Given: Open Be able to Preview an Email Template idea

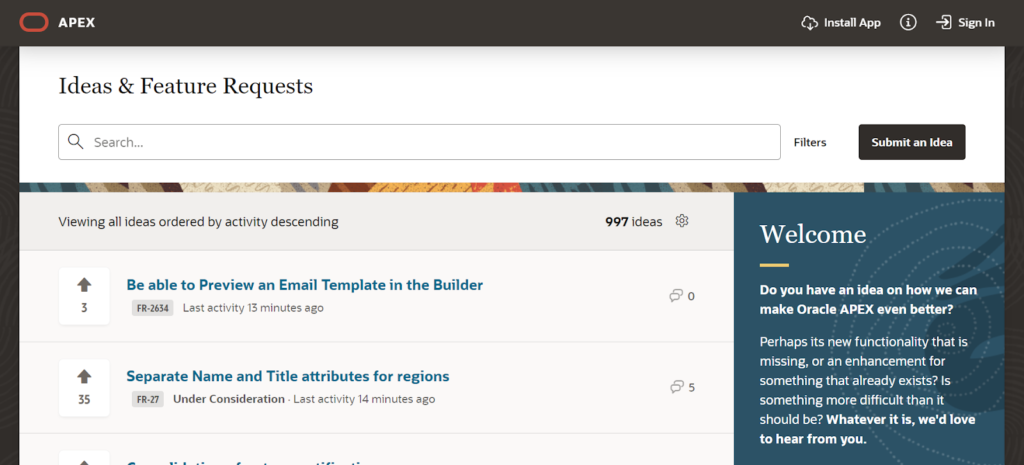Looking at the screenshot, I should (x=304, y=285).
